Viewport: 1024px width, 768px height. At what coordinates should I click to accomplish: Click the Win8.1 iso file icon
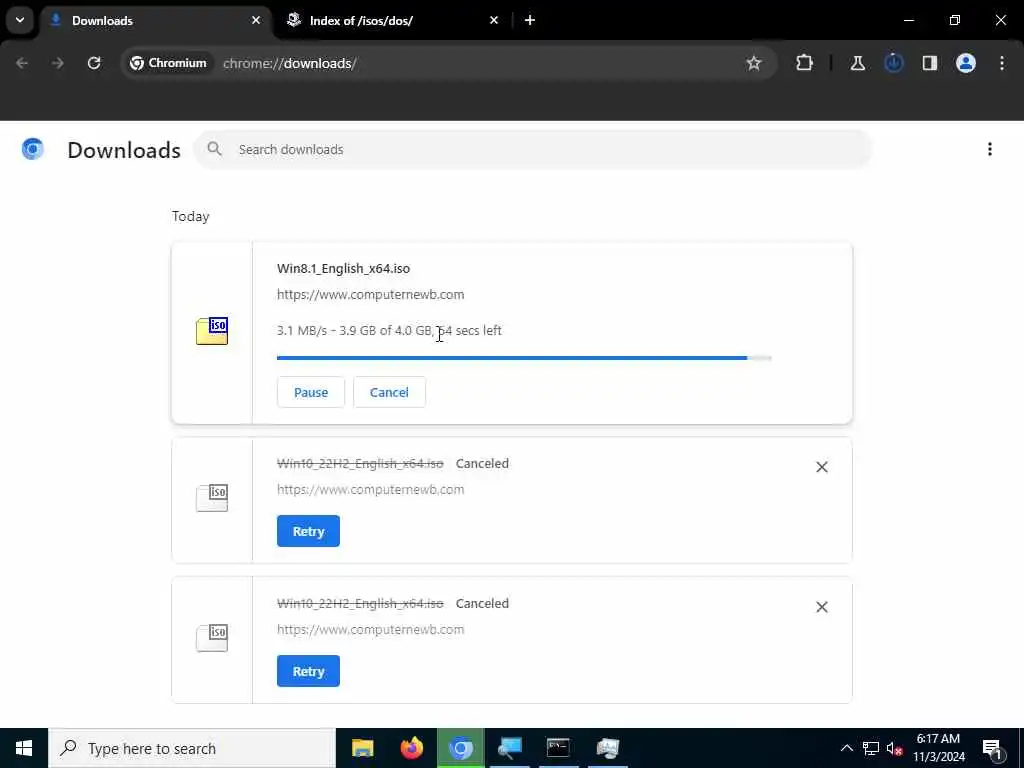pyautogui.click(x=212, y=331)
